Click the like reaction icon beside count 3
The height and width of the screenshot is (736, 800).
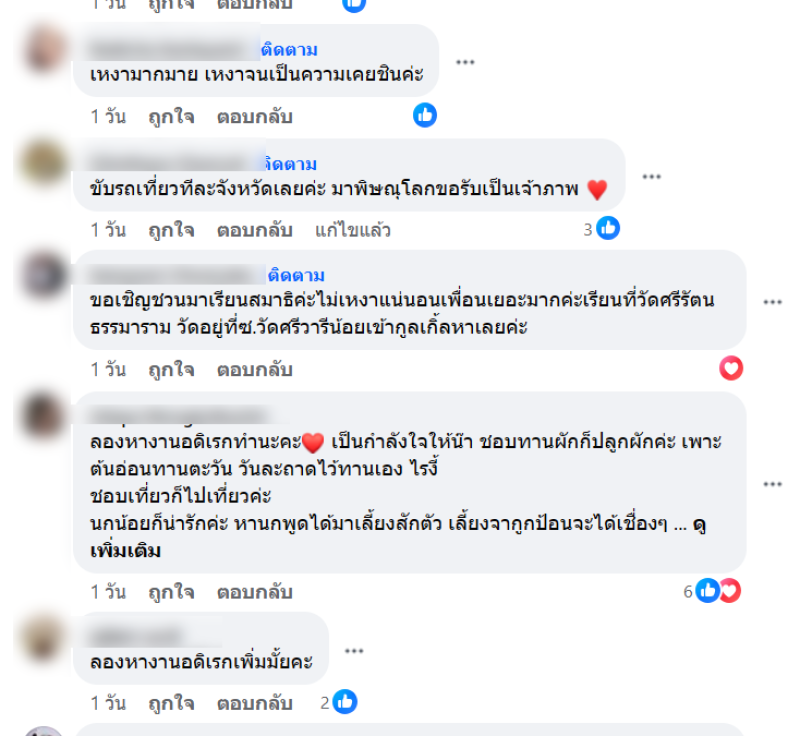click(608, 228)
